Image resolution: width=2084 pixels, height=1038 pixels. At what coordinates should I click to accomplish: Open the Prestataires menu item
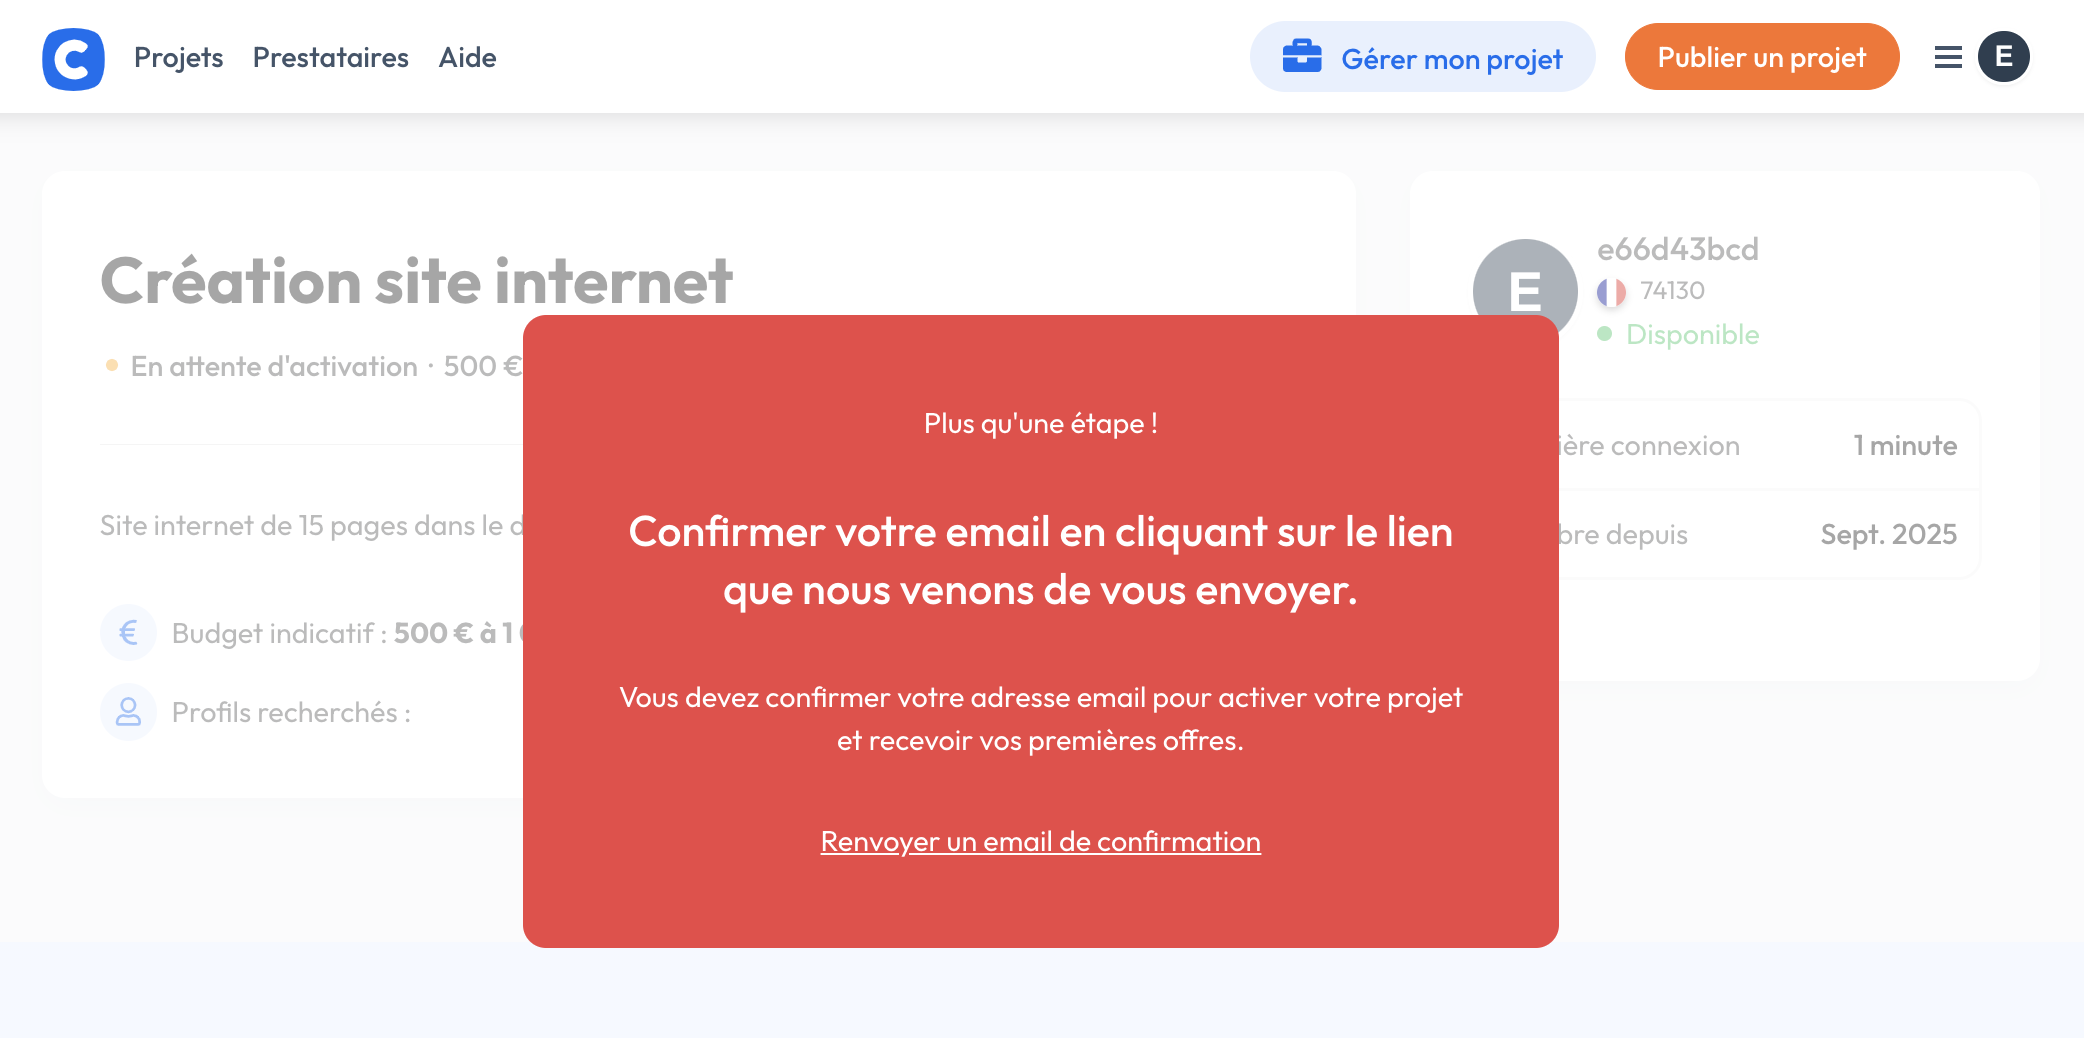point(330,58)
